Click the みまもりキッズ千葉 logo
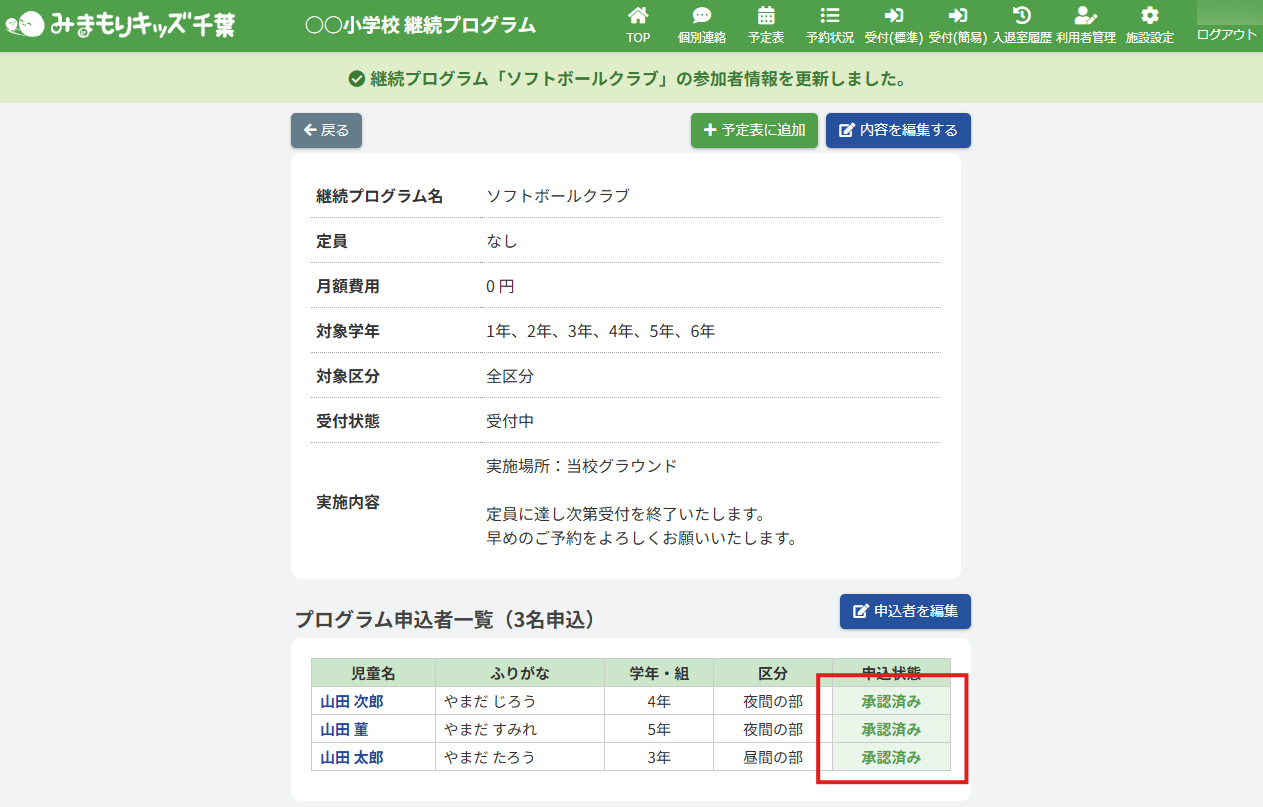Image resolution: width=1263 pixels, height=807 pixels. click(x=120, y=25)
